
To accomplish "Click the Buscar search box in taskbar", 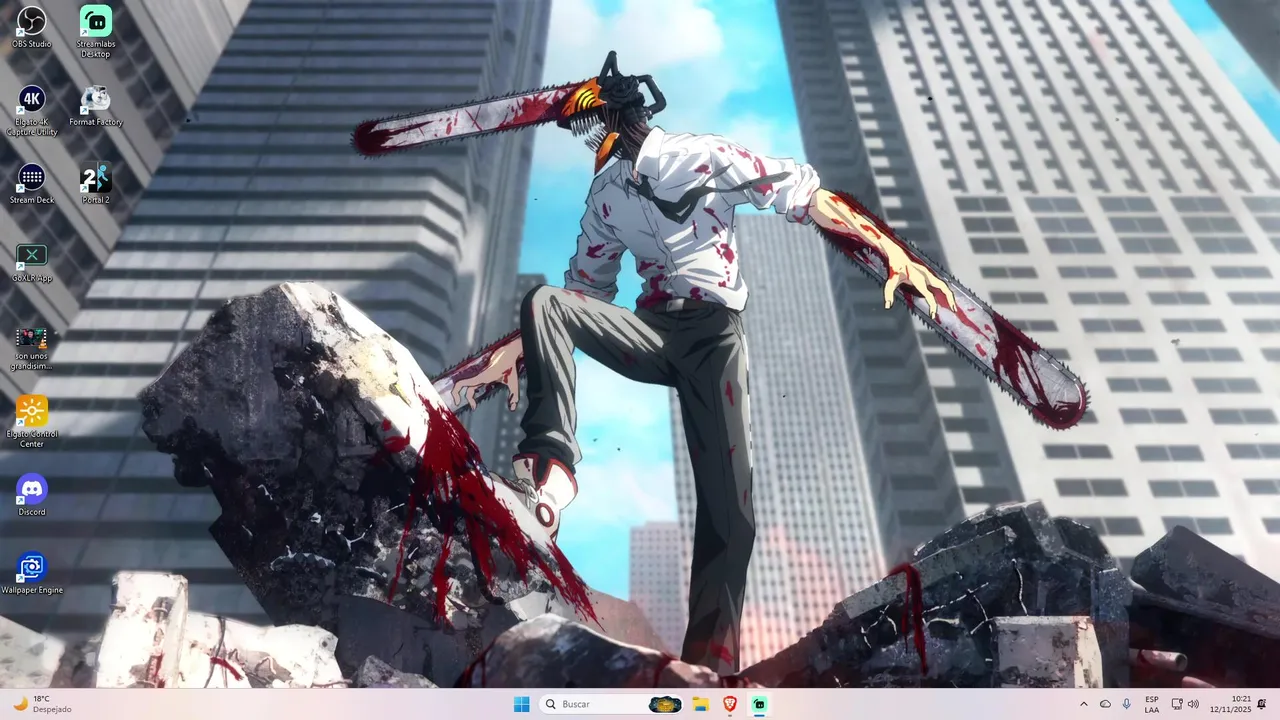I will (x=612, y=704).
